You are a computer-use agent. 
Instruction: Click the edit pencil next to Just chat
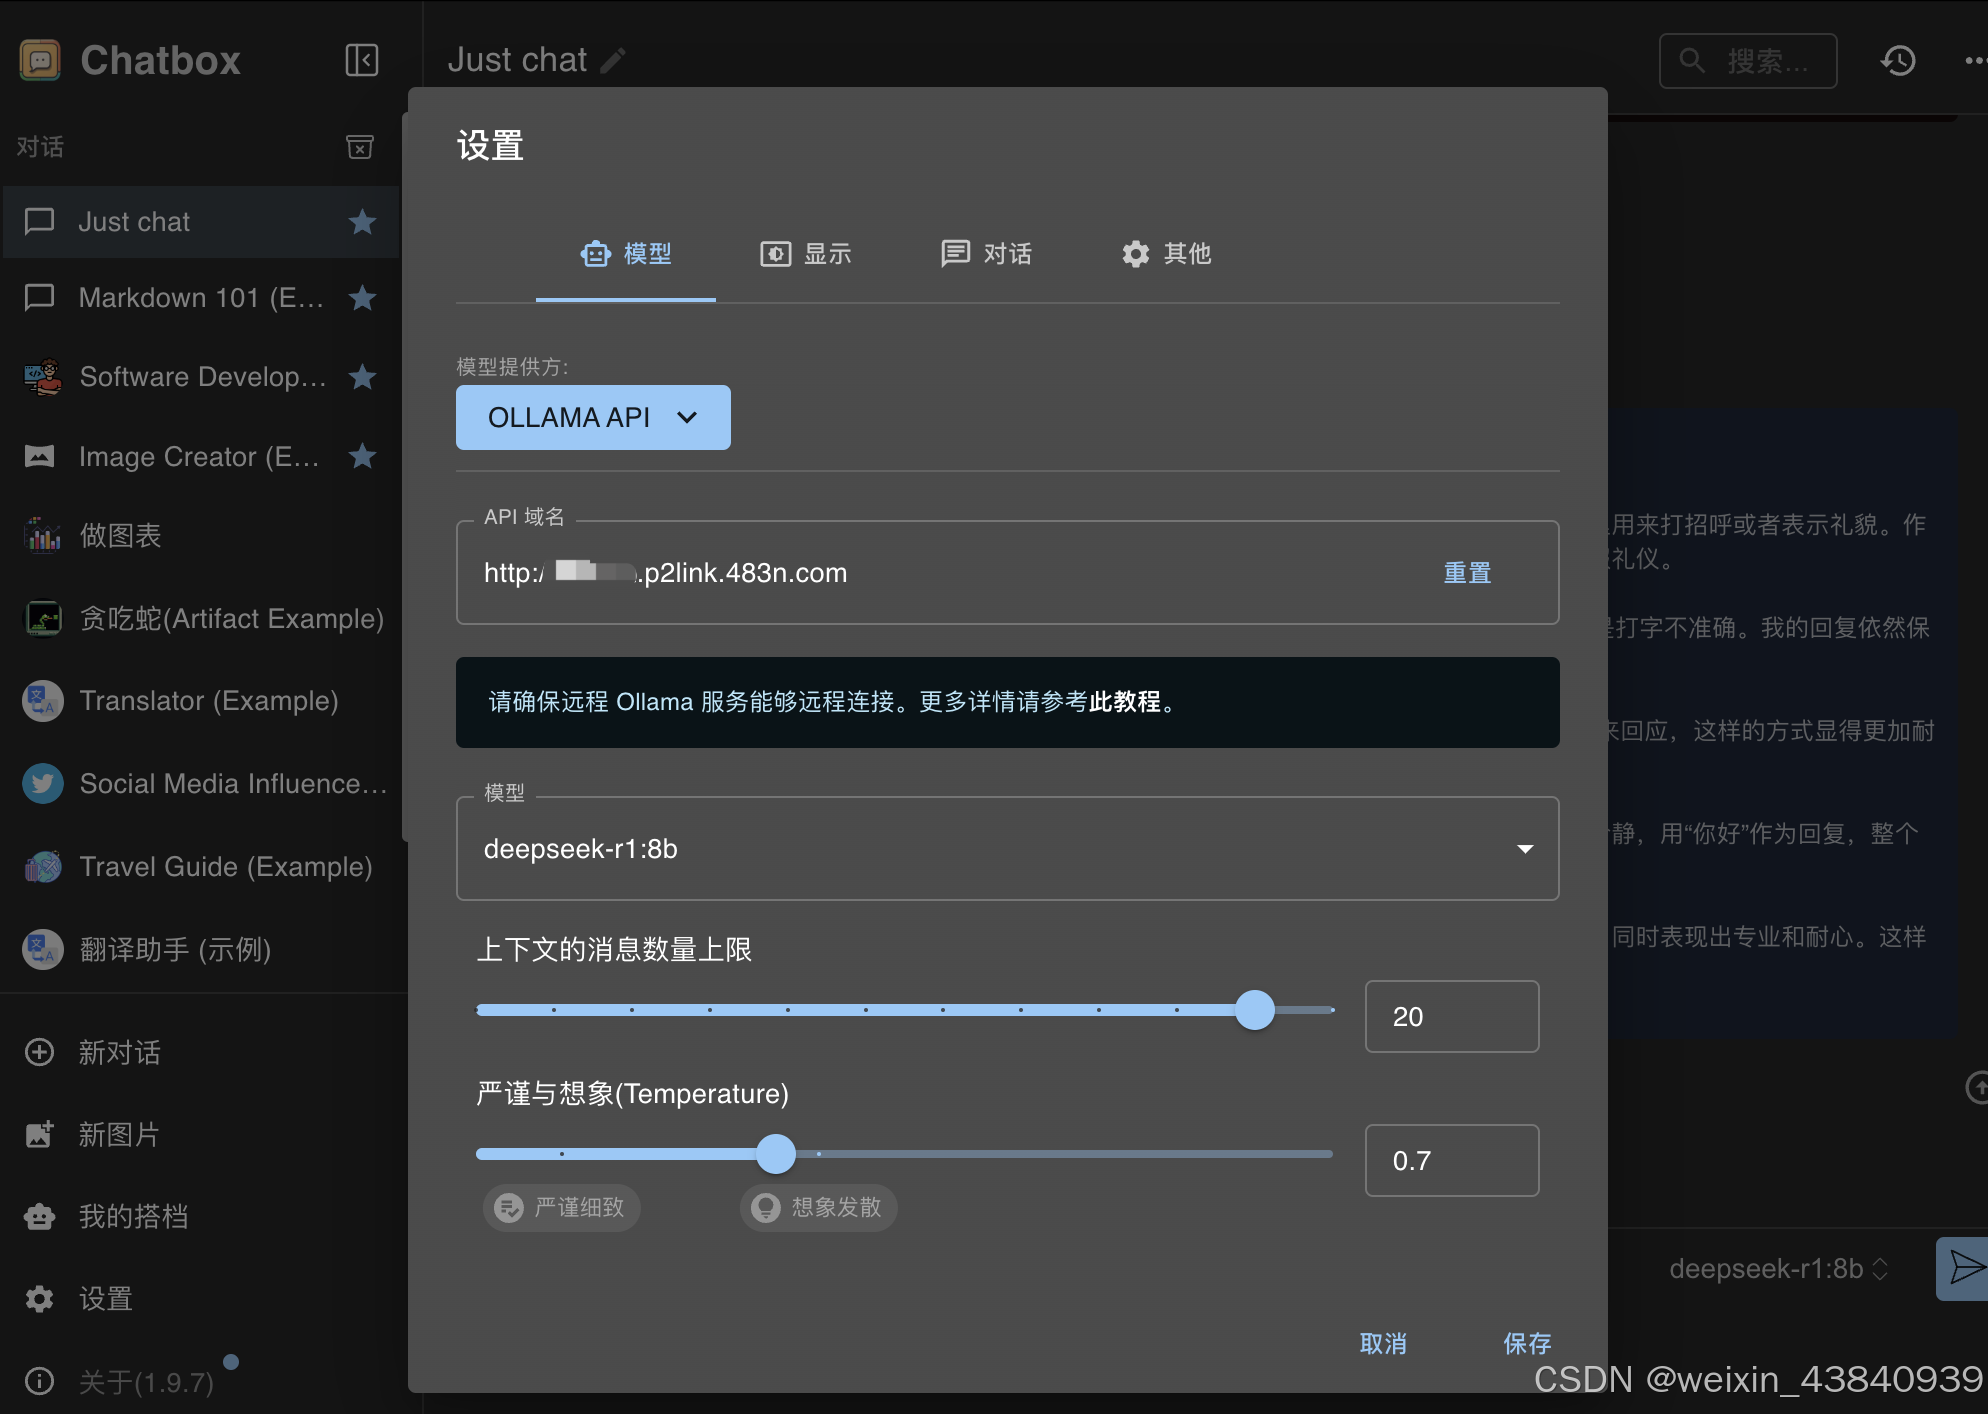(613, 61)
